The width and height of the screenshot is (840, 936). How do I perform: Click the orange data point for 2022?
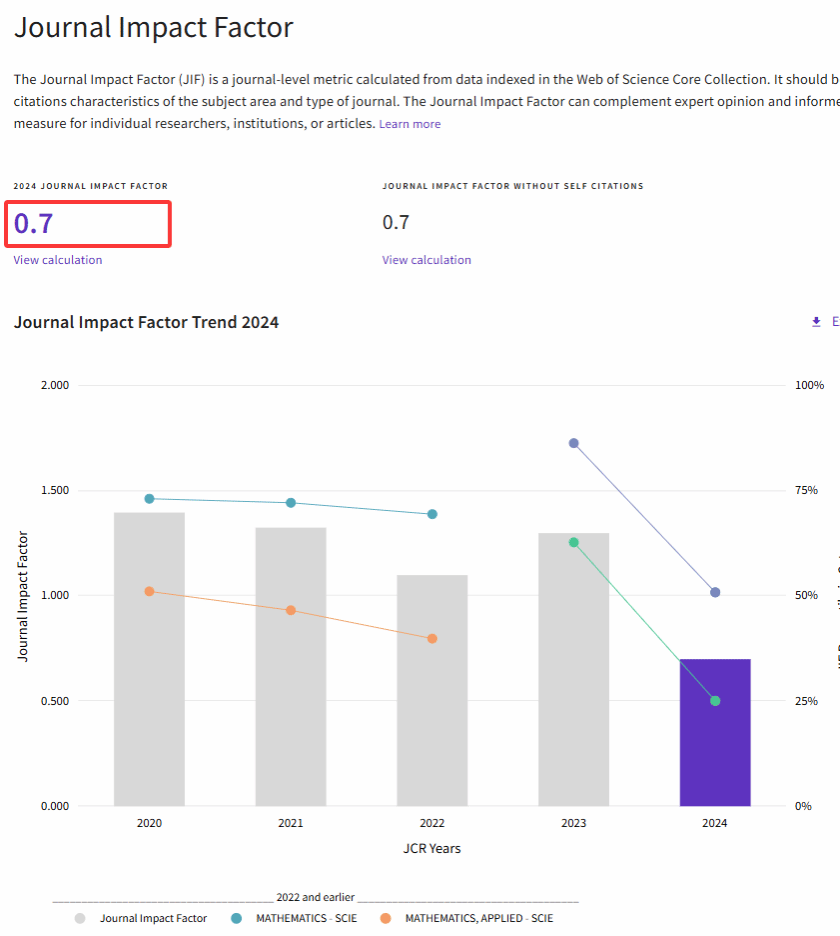tap(432, 639)
